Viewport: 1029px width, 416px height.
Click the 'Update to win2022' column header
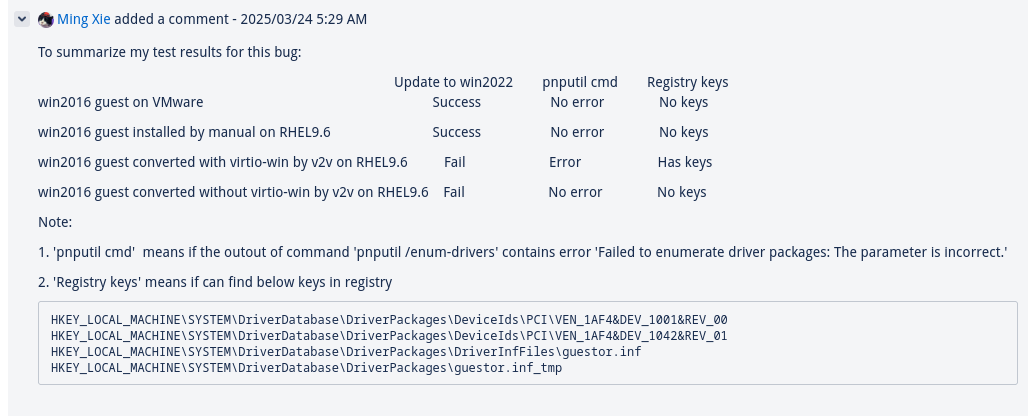tap(453, 82)
